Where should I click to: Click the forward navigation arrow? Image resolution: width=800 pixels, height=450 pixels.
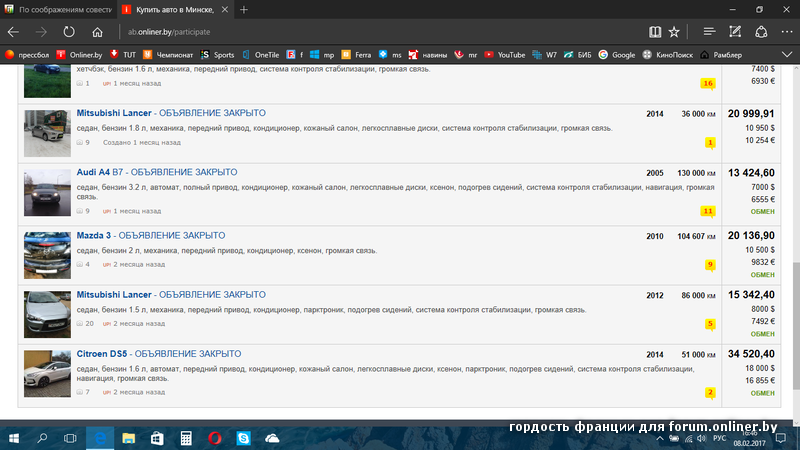click(41, 32)
